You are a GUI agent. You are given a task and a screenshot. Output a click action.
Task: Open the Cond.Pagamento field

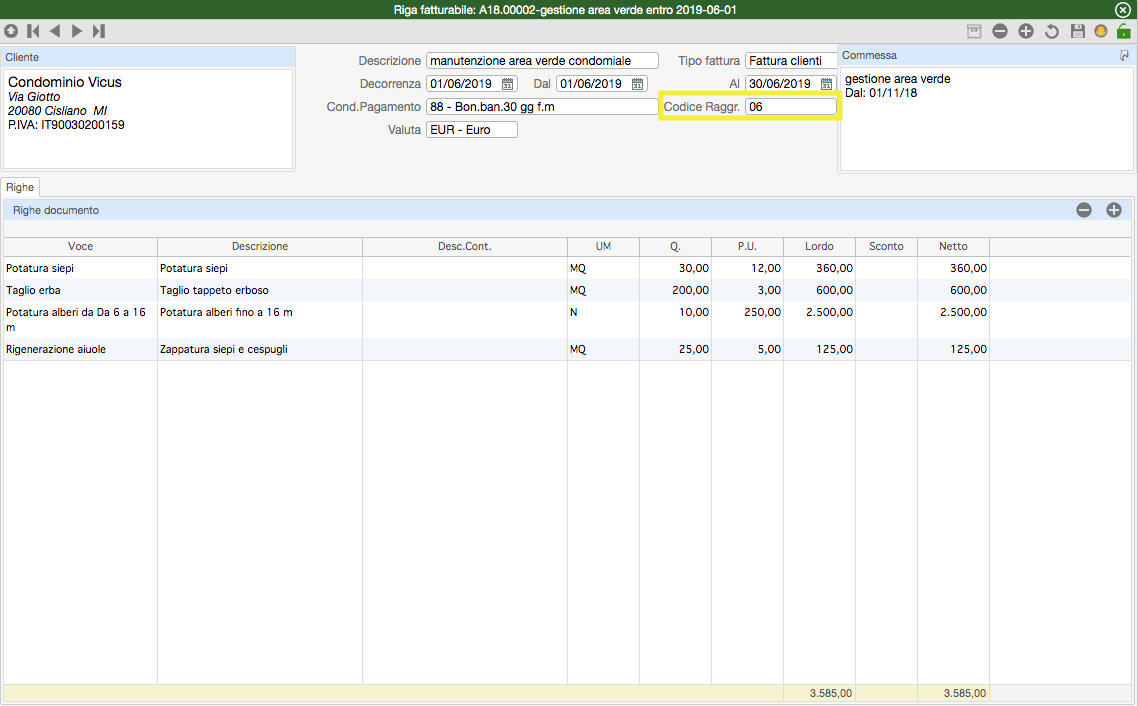(x=542, y=107)
